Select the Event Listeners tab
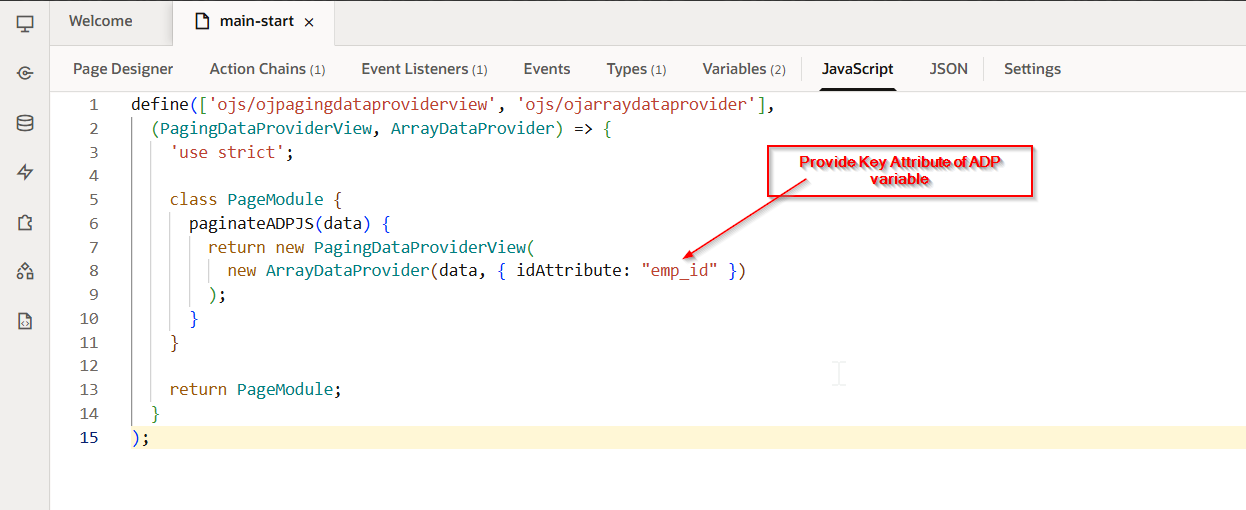This screenshot has width=1246, height=510. [x=424, y=69]
